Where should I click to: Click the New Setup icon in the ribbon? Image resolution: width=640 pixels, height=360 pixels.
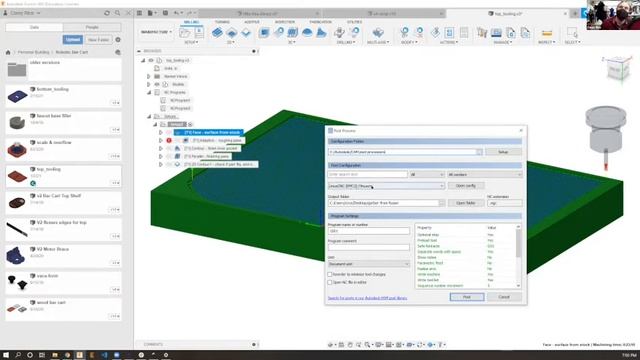(185, 33)
